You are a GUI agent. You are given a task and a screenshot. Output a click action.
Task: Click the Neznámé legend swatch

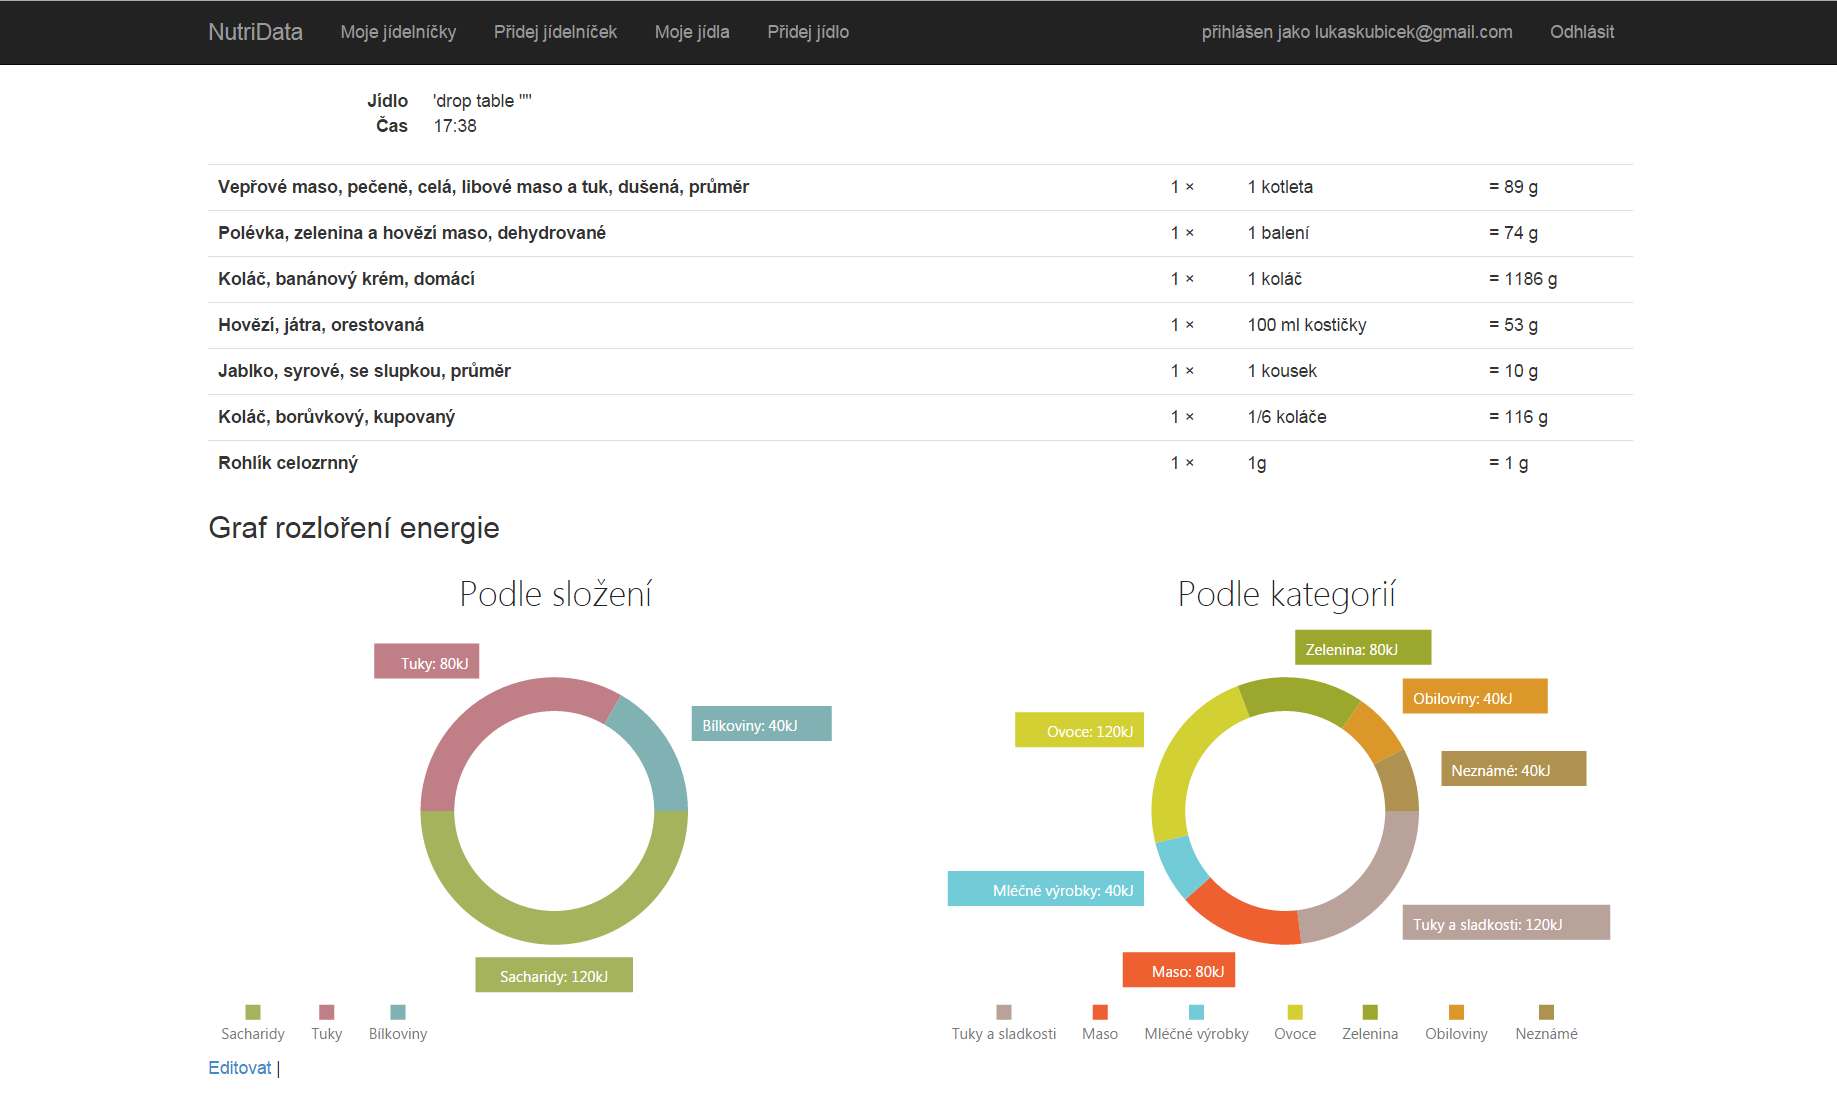[x=1546, y=1012]
